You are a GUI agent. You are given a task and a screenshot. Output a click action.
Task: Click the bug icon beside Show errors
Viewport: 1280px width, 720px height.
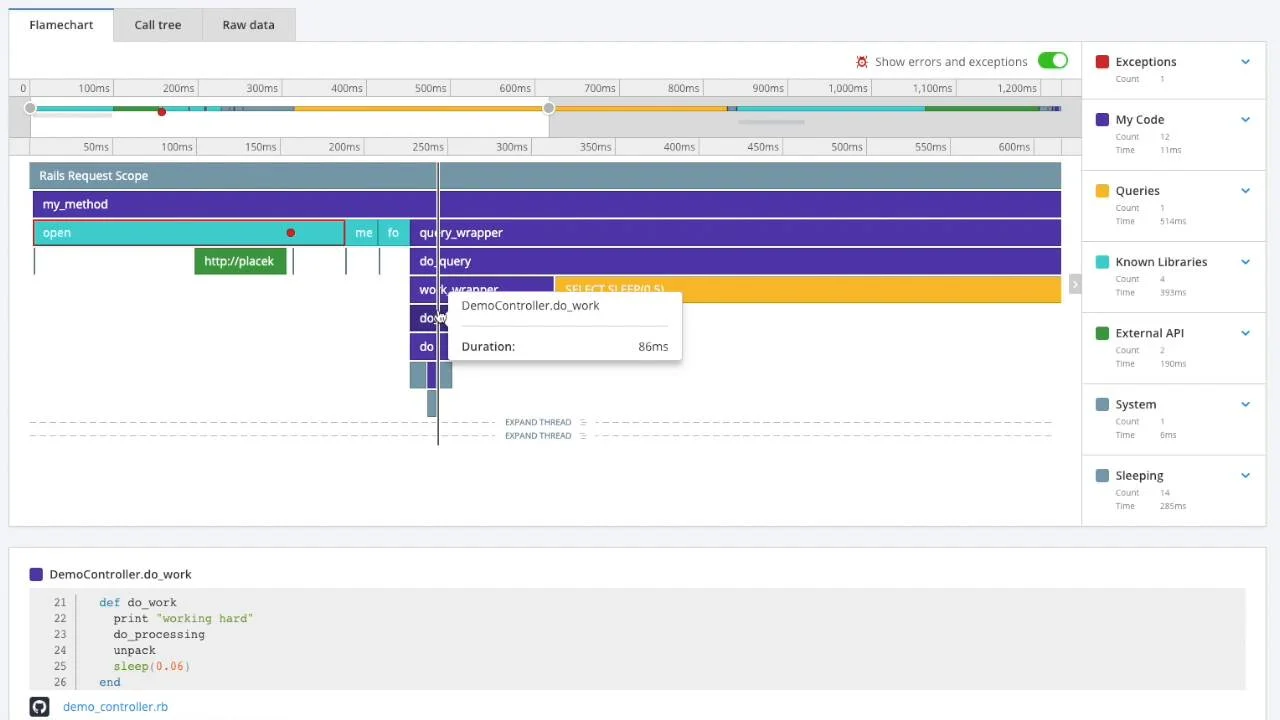pyautogui.click(x=862, y=62)
